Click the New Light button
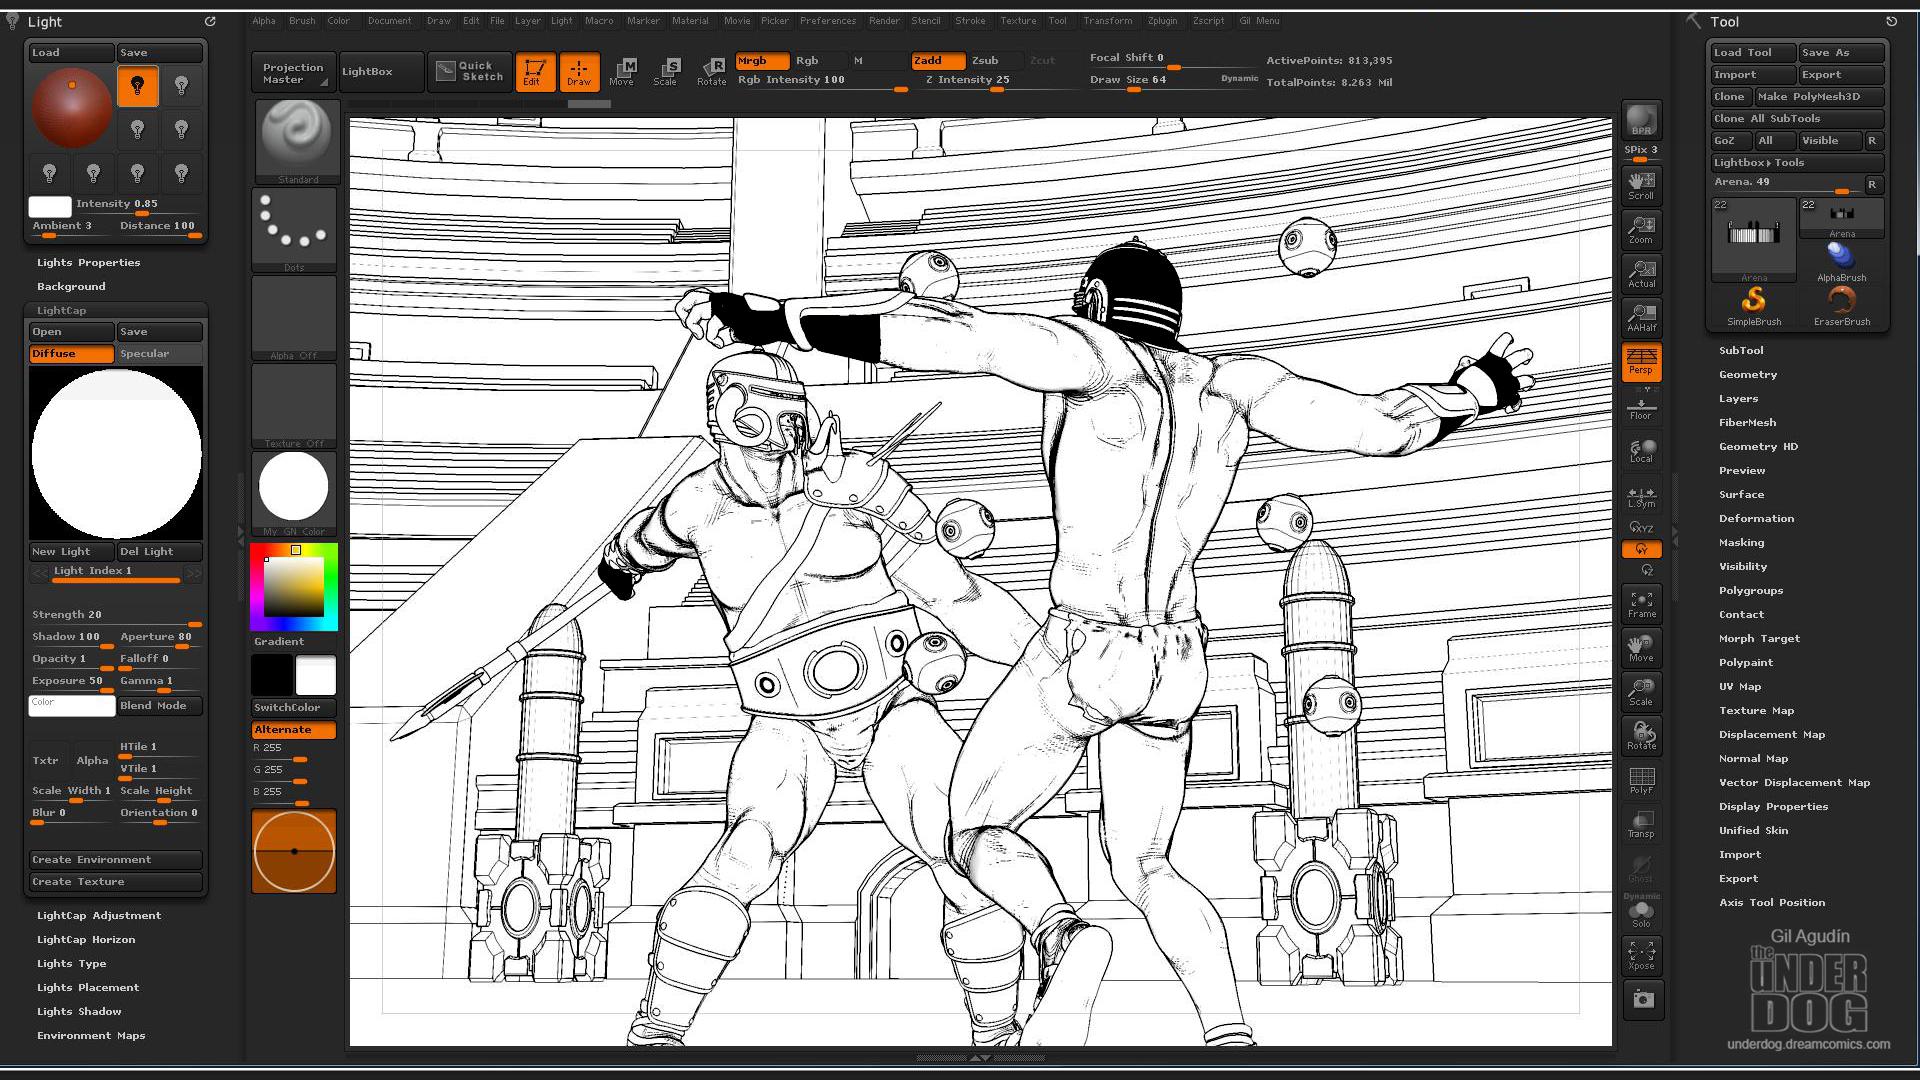1920x1080 pixels. [x=71, y=552]
